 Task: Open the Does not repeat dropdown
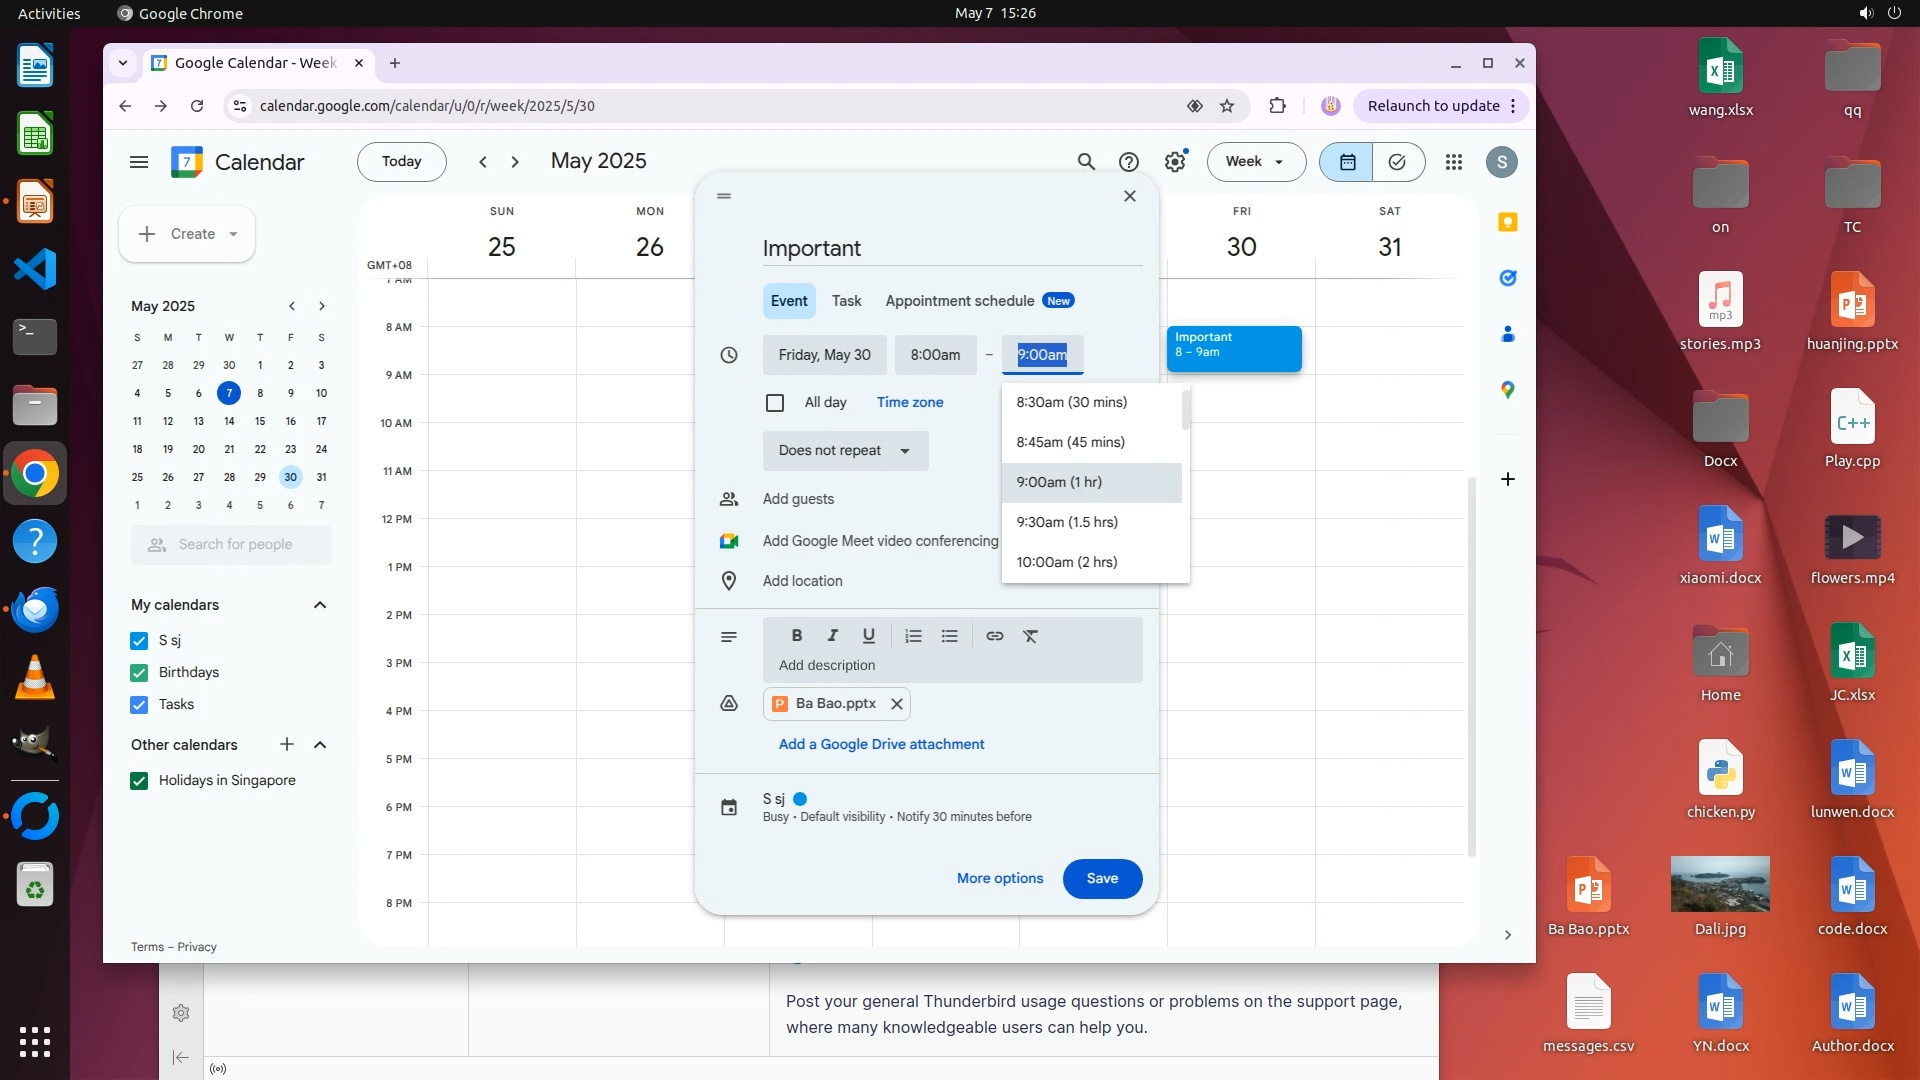845,451
